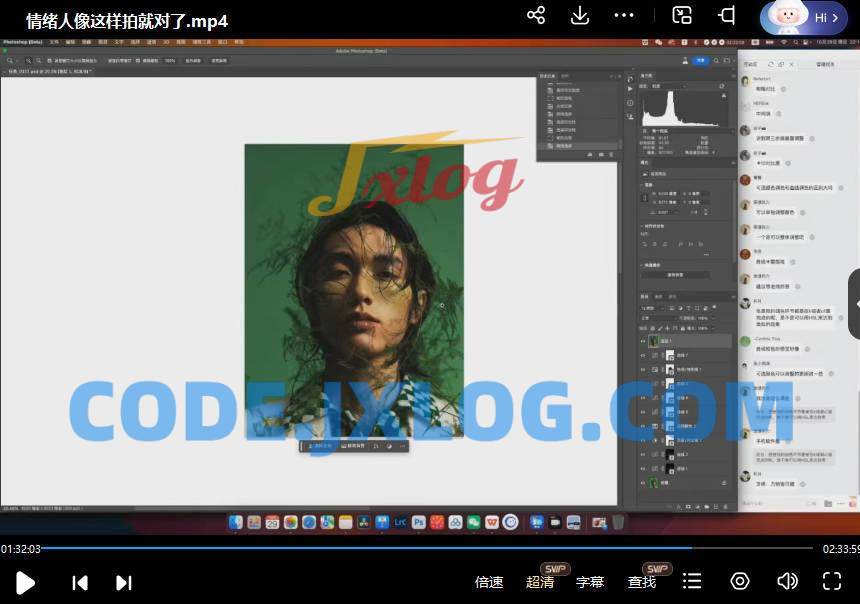The image size is (860, 604).
Task: Enter fullscreen mode
Action: [831, 581]
